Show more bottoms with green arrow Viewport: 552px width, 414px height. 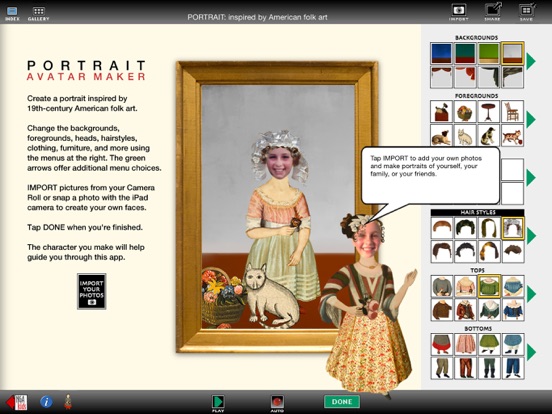click(x=531, y=352)
